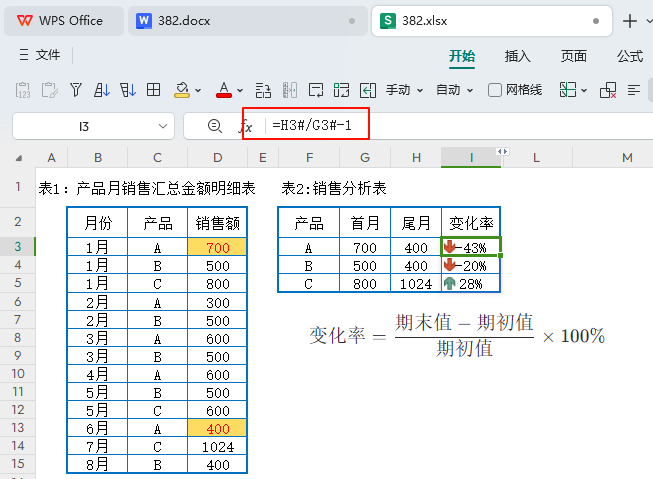Select highlighted cell D13 with 400
The image size is (653, 479).
[x=217, y=428]
